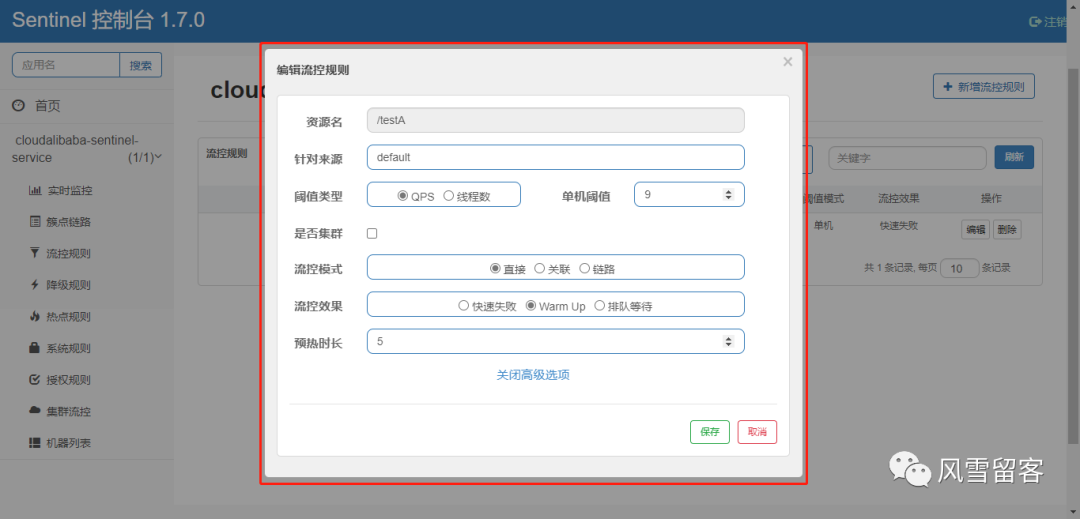This screenshot has height=519, width=1080.
Task: Click the blue 刷新 button
Action: point(1014,157)
